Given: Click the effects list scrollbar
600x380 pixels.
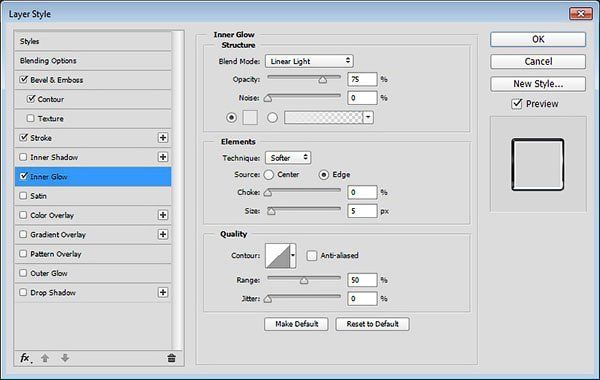Looking at the screenshot, I should [177, 190].
